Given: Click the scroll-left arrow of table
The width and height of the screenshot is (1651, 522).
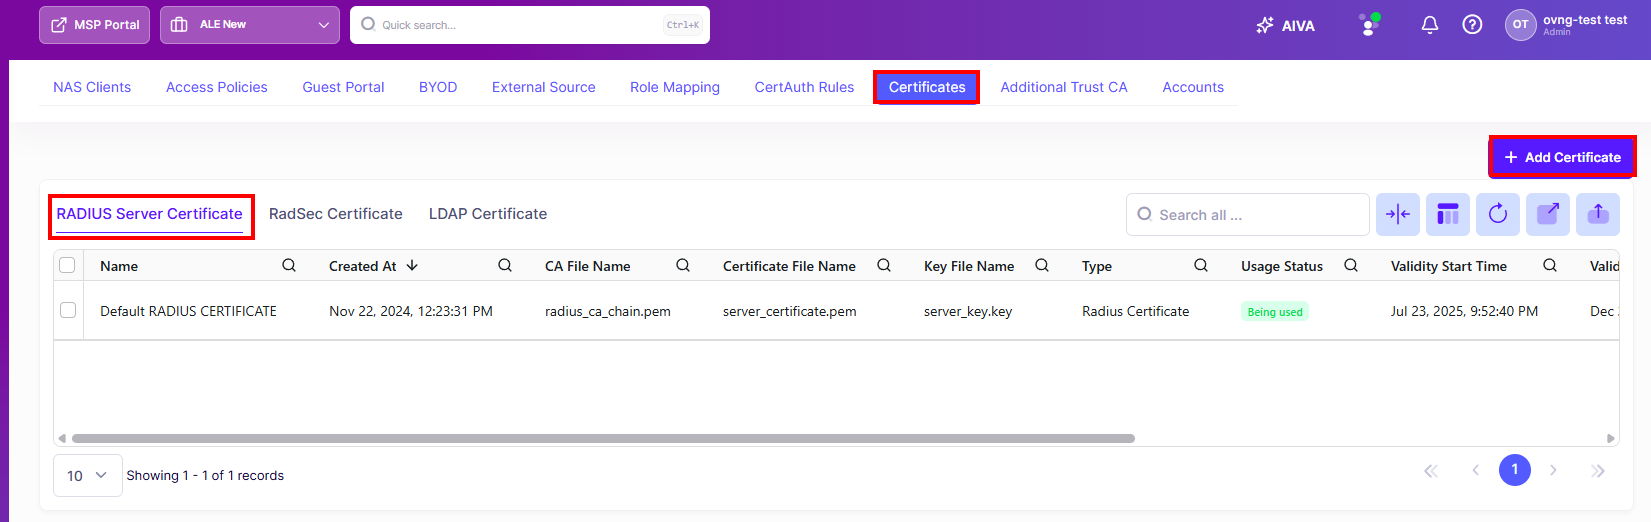Looking at the screenshot, I should 62,438.
